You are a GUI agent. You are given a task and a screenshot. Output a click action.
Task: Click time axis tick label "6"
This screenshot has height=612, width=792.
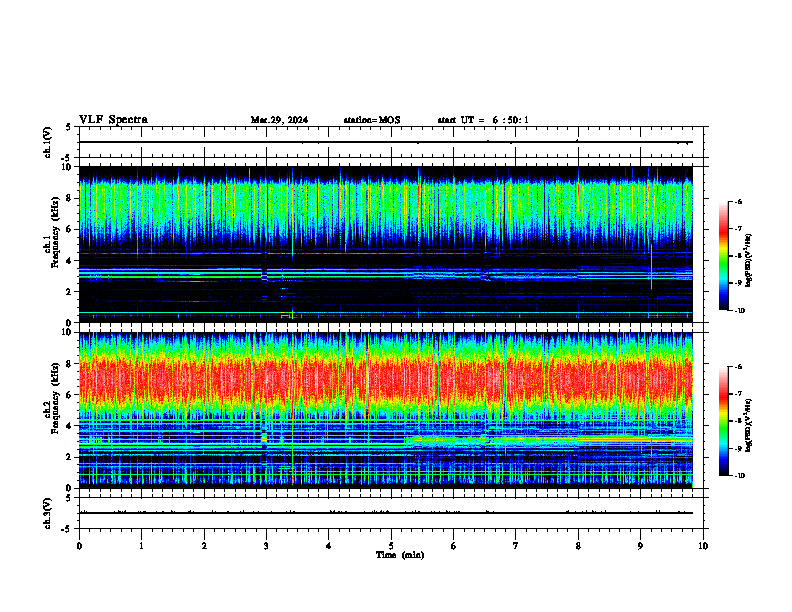(454, 546)
